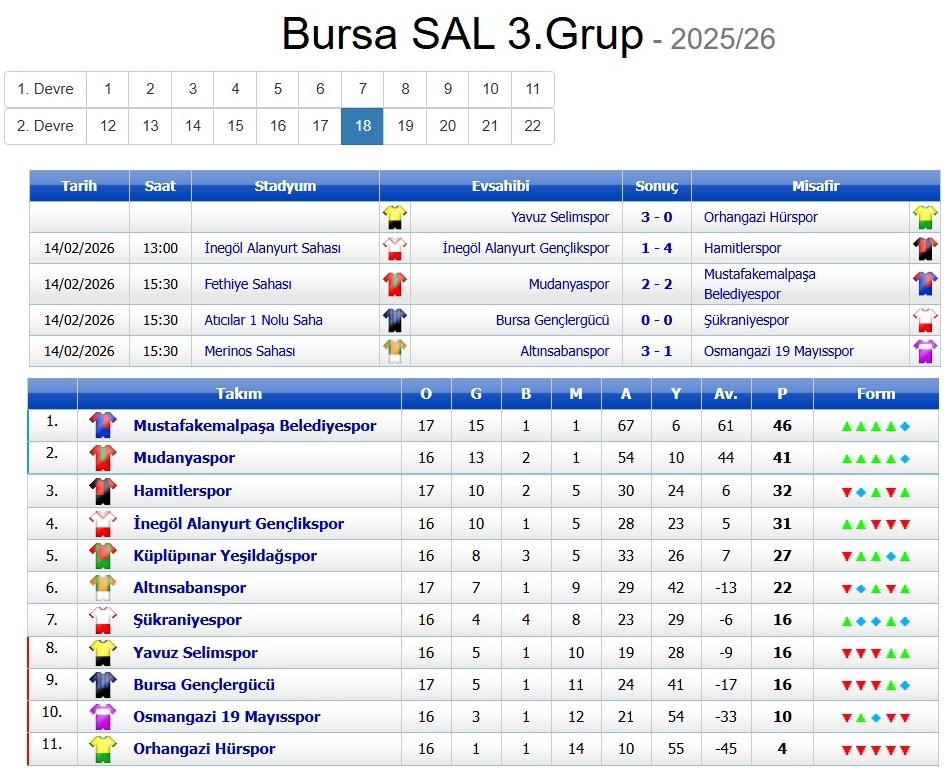Go to week 22 tab
946x774 pixels.
[532, 126]
